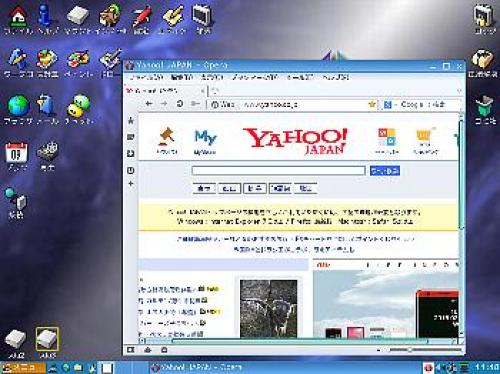The height and width of the screenshot is (374, 500).
Task: Open the View menu in Opera
Action: click(x=212, y=77)
